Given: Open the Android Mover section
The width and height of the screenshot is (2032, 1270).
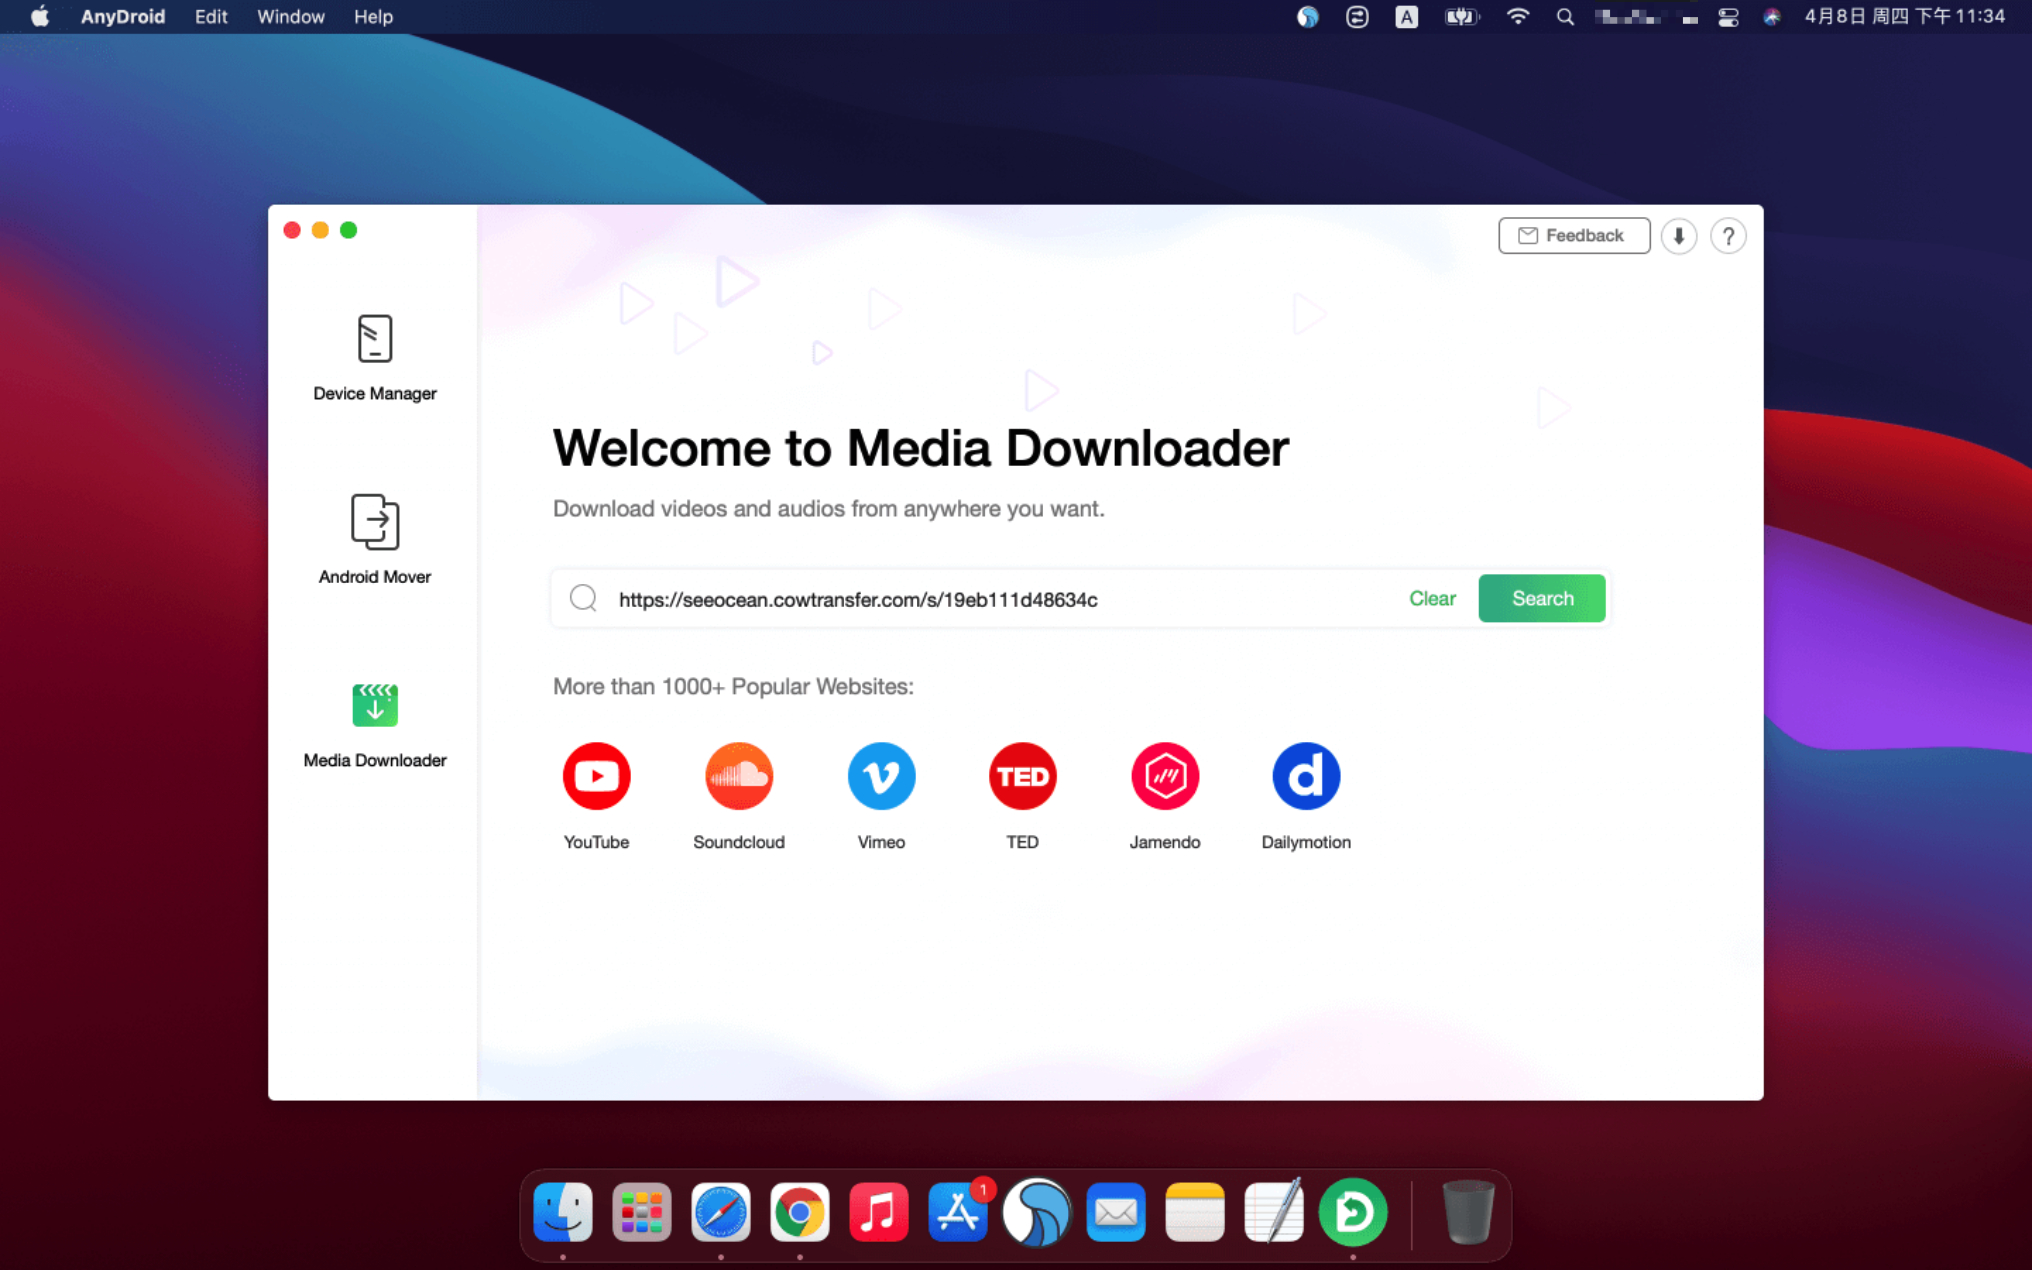Looking at the screenshot, I should click(374, 539).
